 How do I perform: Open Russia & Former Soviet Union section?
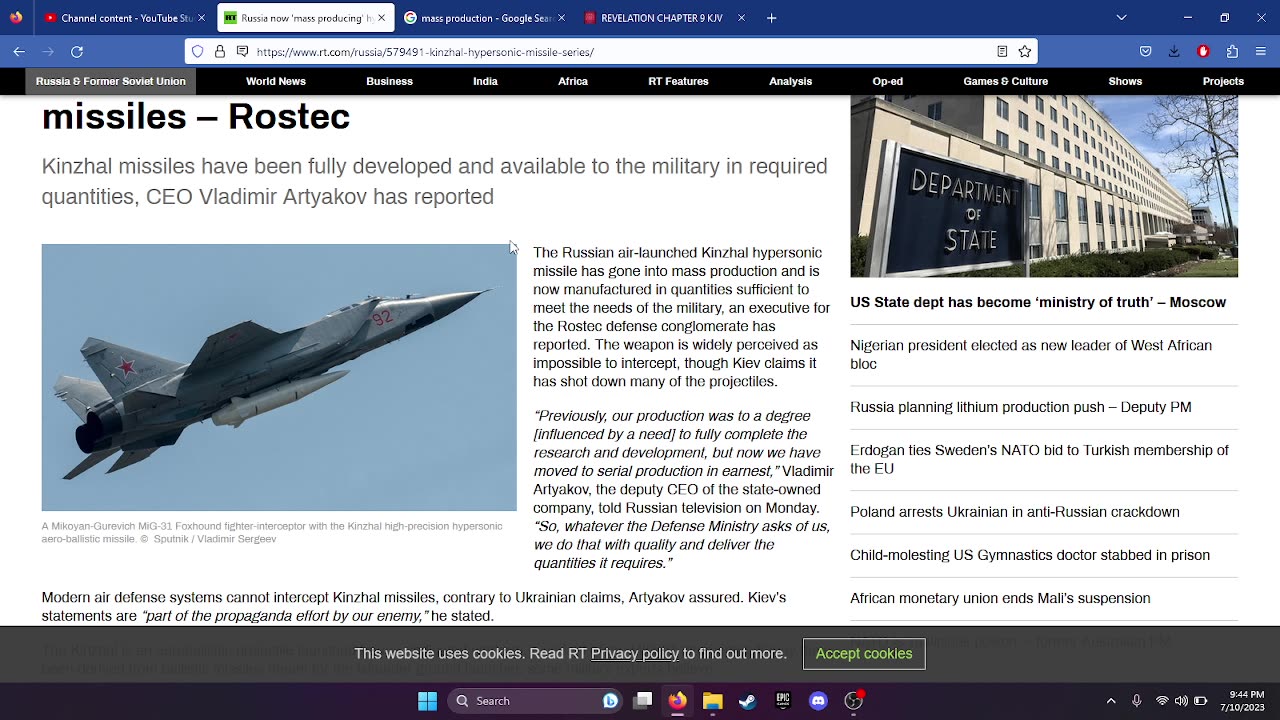click(111, 81)
